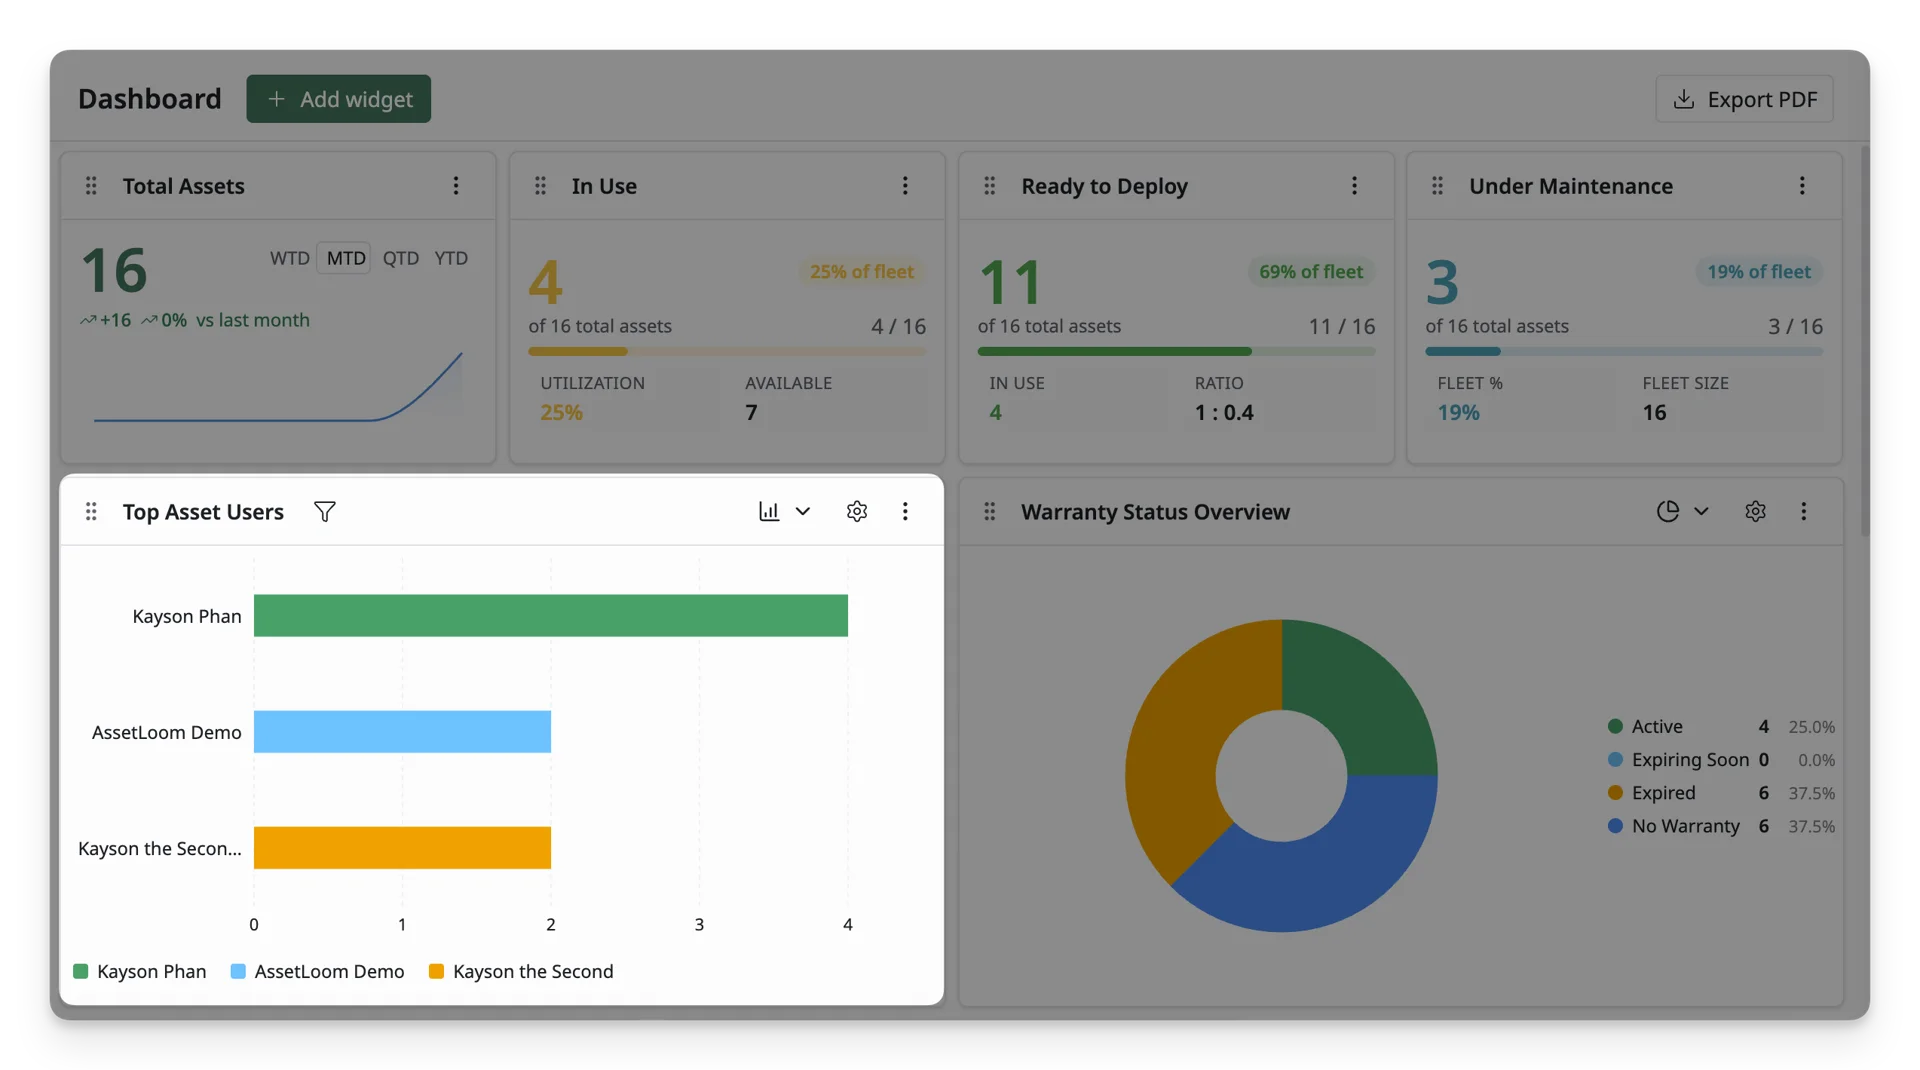
Task: Grab the Warranty Status Overview drag handle
Action: point(989,512)
